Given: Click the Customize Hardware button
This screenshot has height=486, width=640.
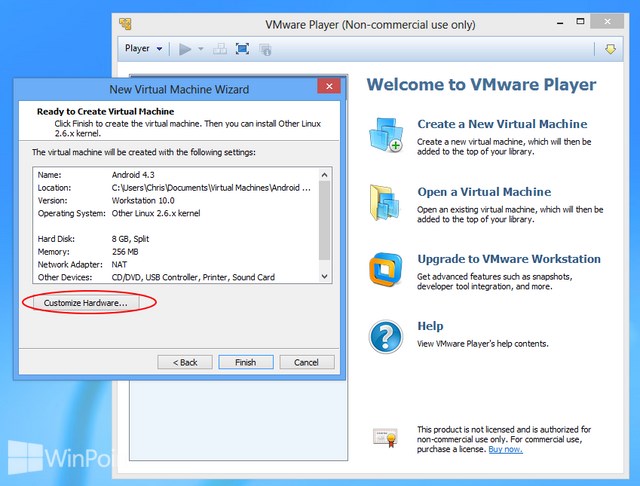Looking at the screenshot, I should point(86,303).
